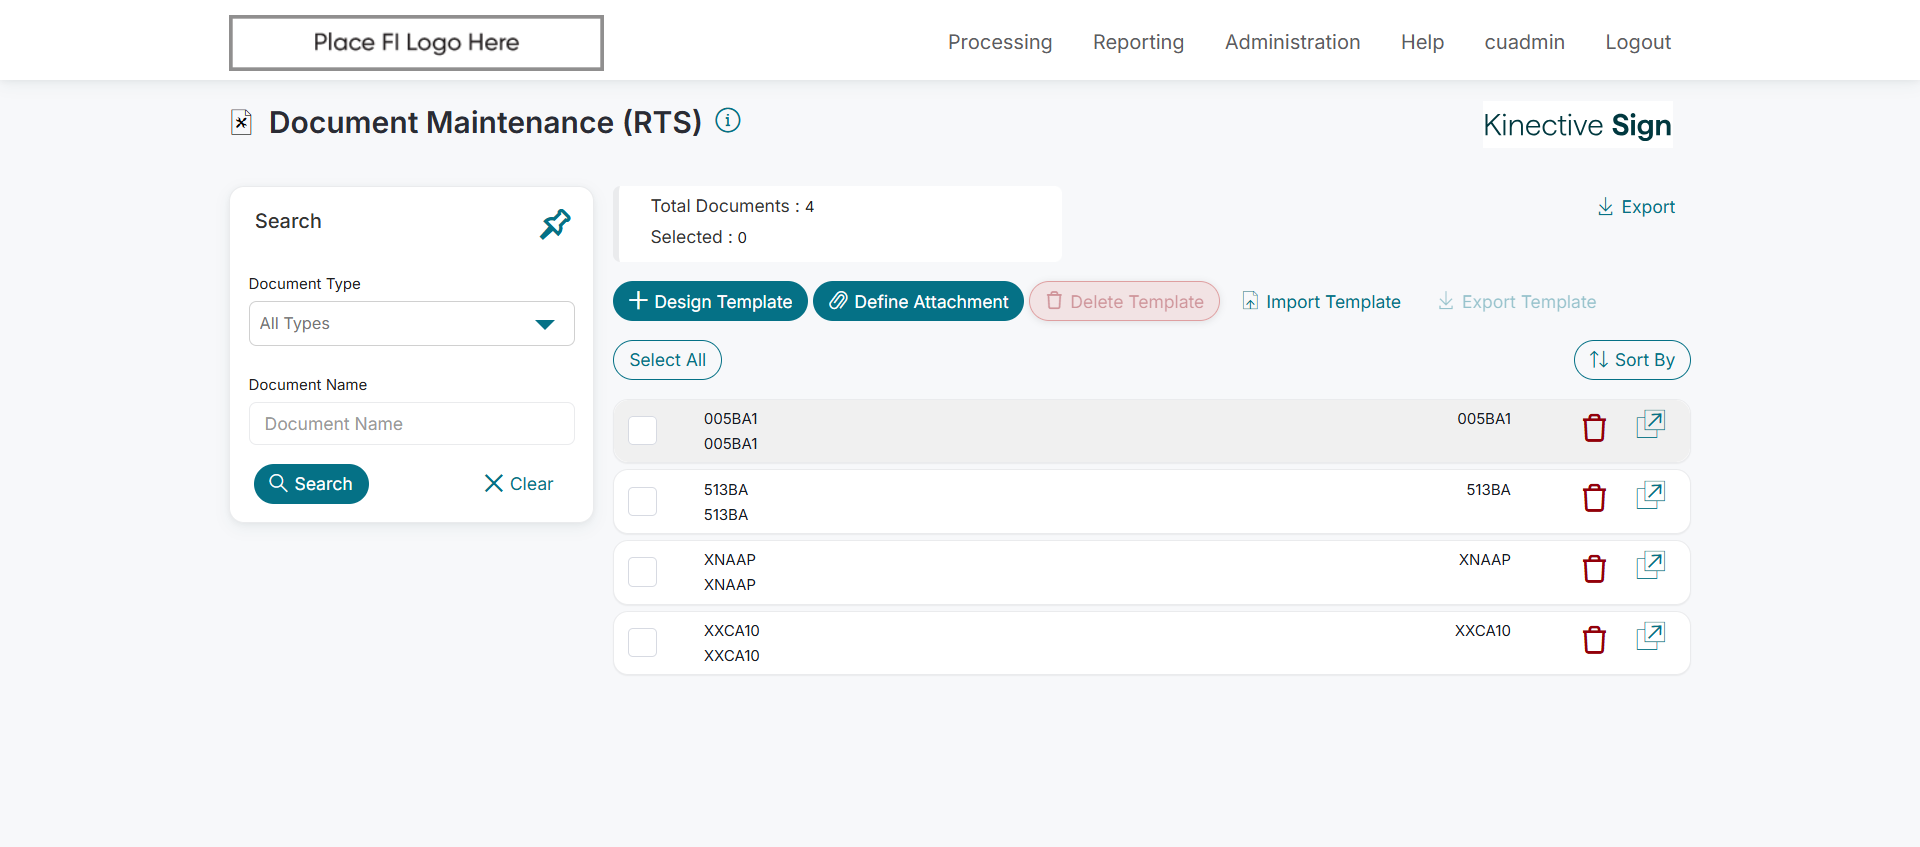Viewport: 1920px width, 847px height.
Task: Open 005BA1 document with external-link icon
Action: (1650, 424)
